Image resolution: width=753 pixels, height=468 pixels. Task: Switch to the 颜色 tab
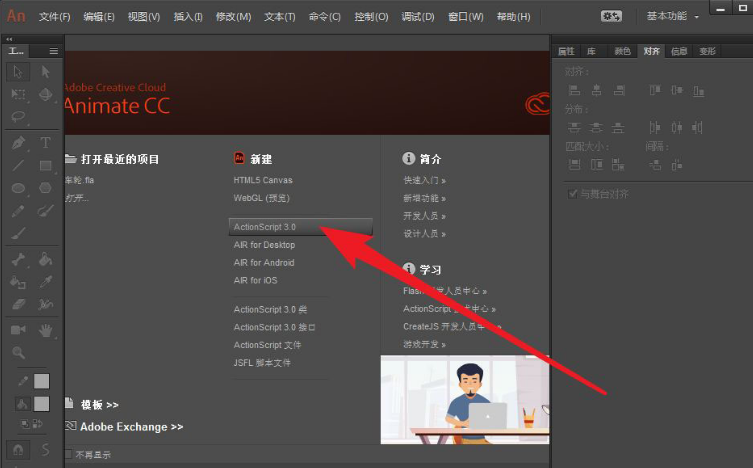[622, 51]
